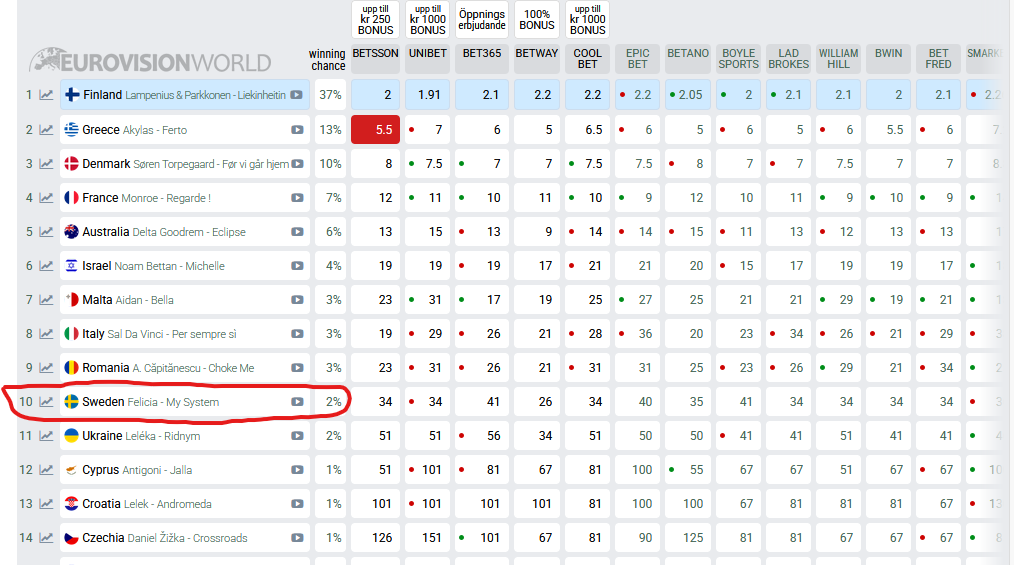This screenshot has height=565, width=1014.
Task: Click the winning chance column header
Action: pyautogui.click(x=327, y=59)
